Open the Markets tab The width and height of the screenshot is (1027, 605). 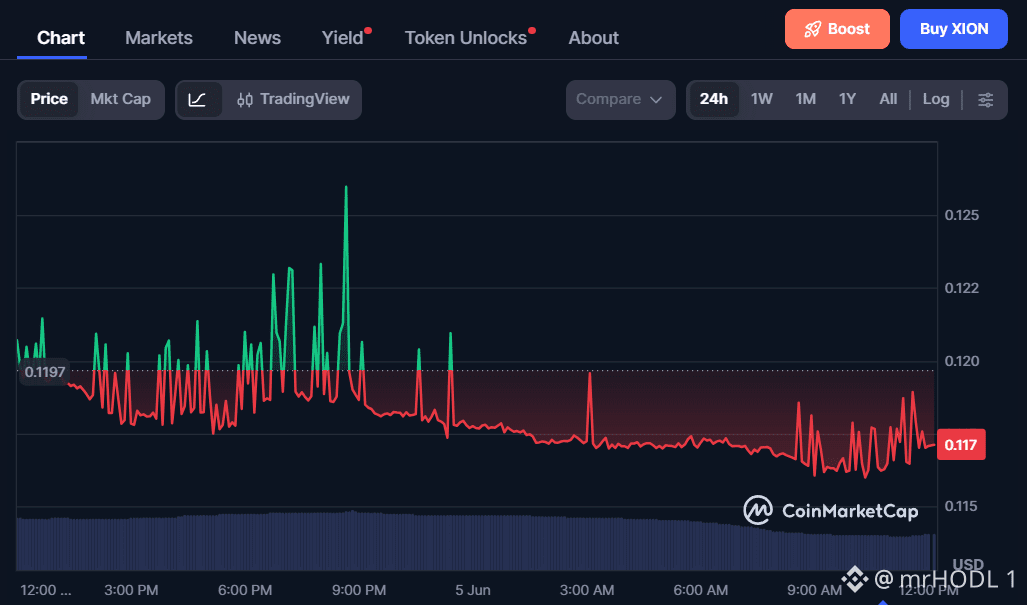[159, 38]
